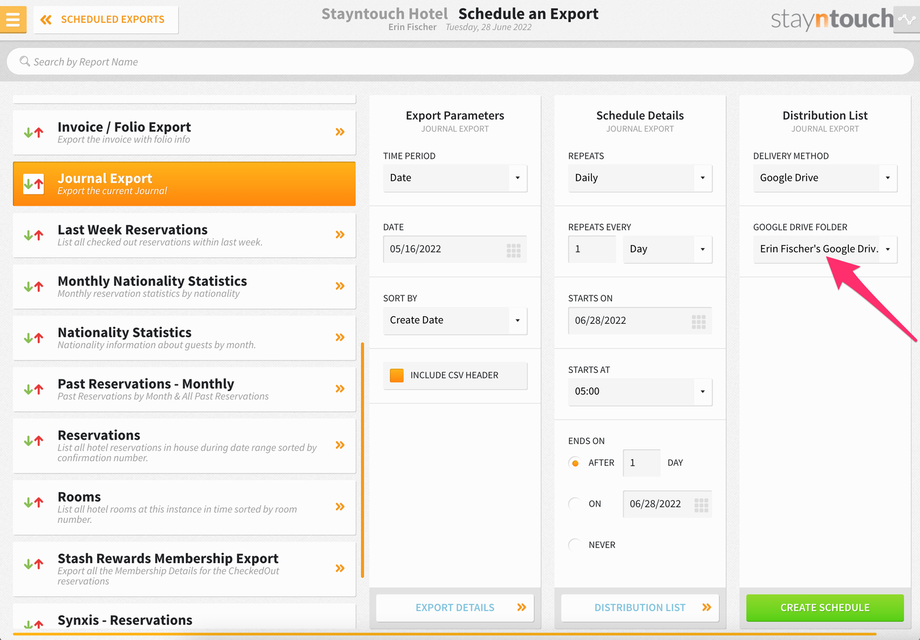Click the Rooms export arrows icon

point(33,502)
